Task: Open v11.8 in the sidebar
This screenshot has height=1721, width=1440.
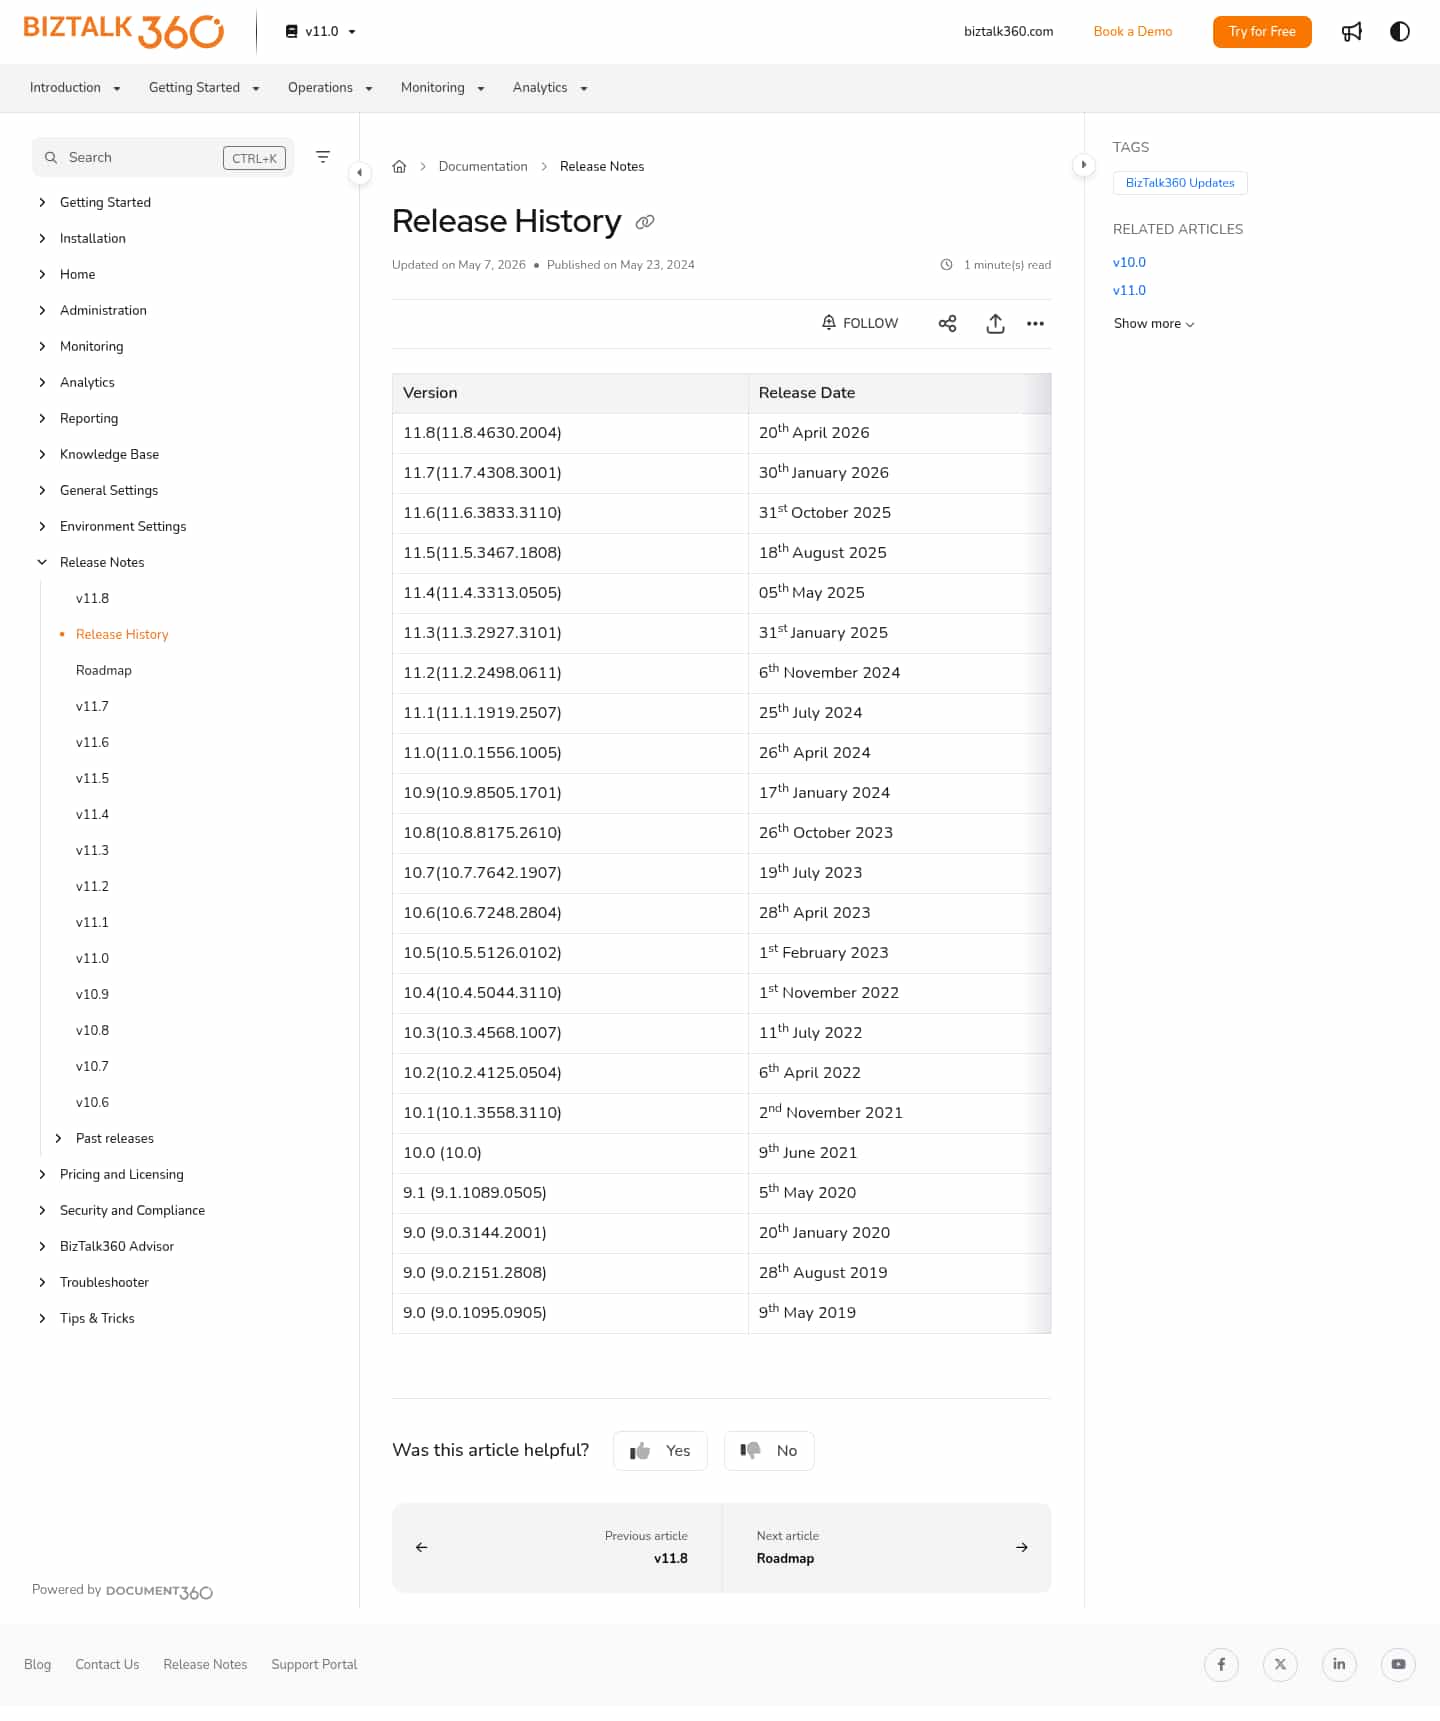Action: (92, 599)
